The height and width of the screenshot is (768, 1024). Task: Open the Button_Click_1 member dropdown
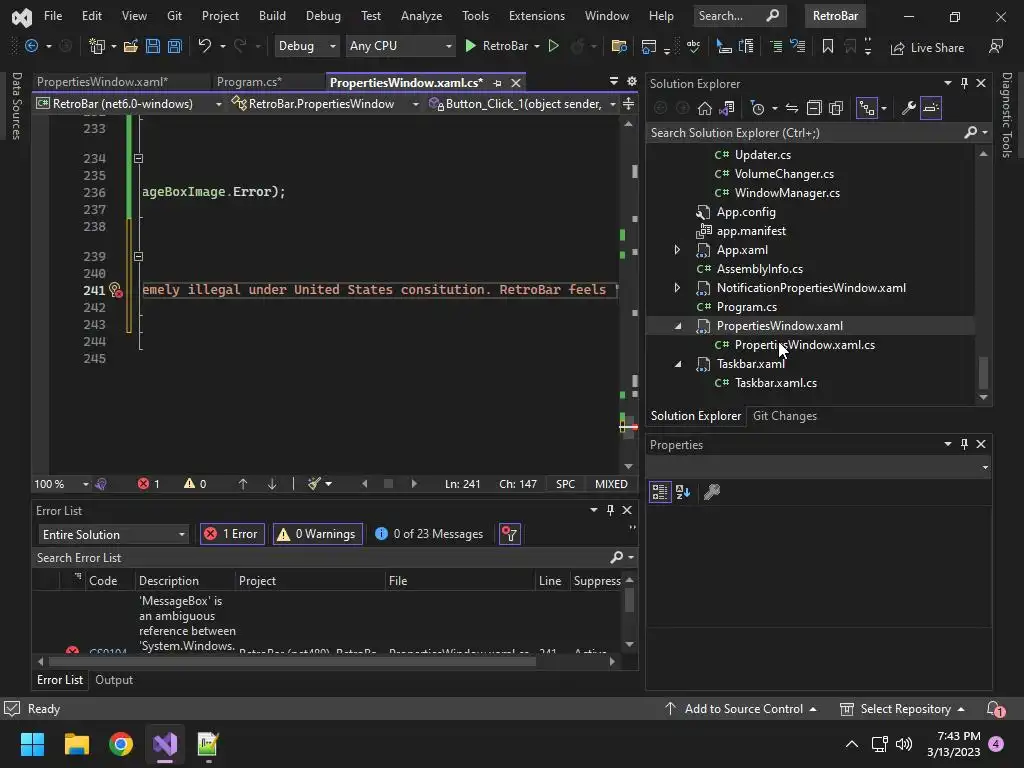522,104
